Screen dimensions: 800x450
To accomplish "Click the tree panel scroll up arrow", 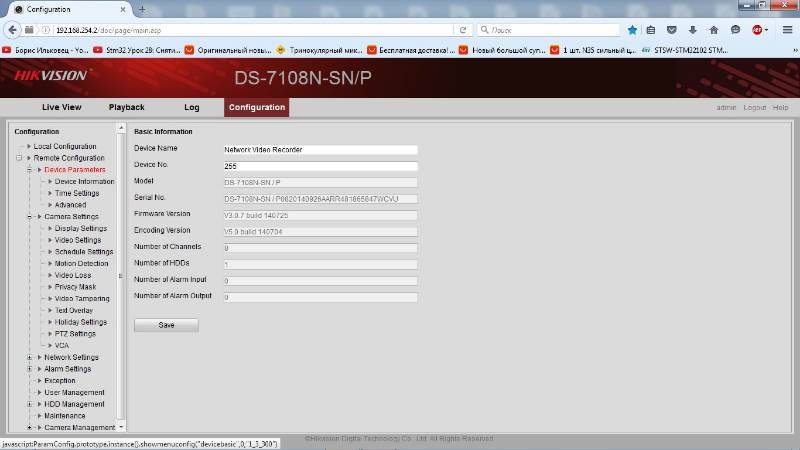I will 121,128.
